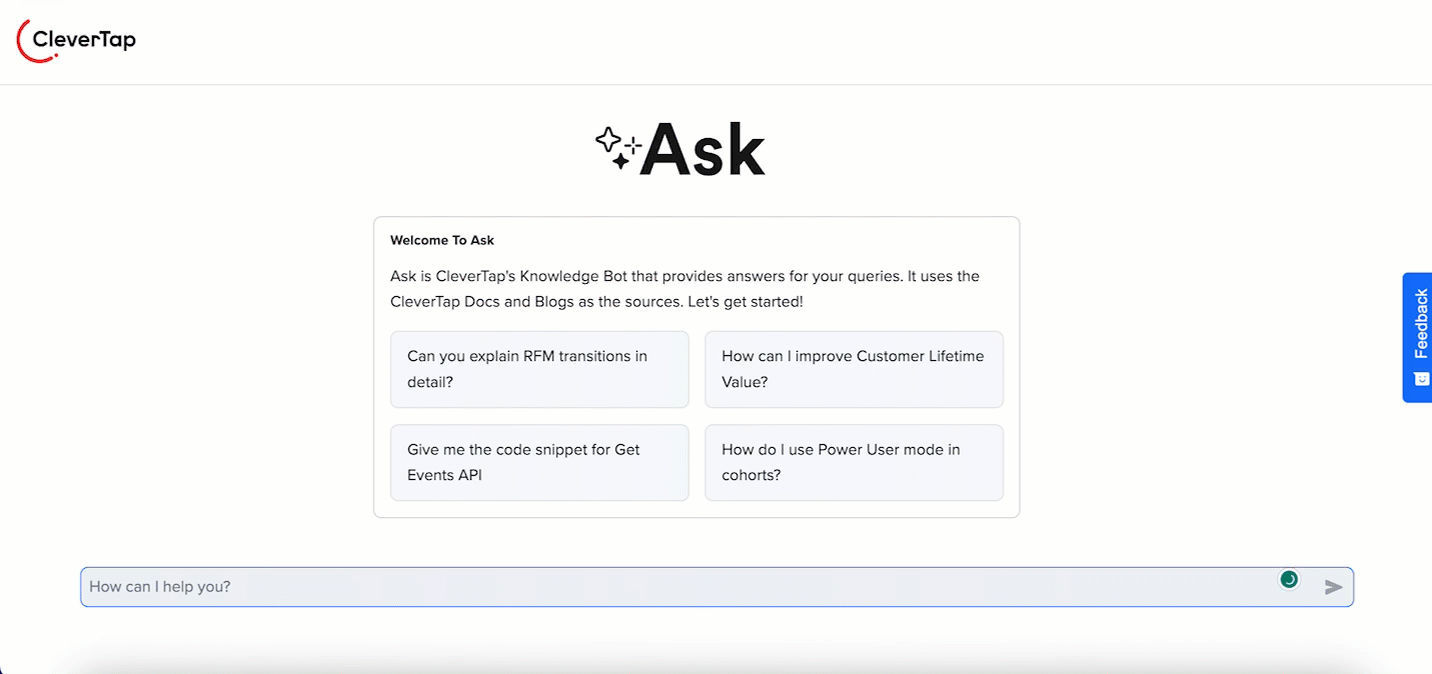The height and width of the screenshot is (674, 1432).
Task: Select the Power User mode in cohorts prompt
Action: (x=853, y=462)
